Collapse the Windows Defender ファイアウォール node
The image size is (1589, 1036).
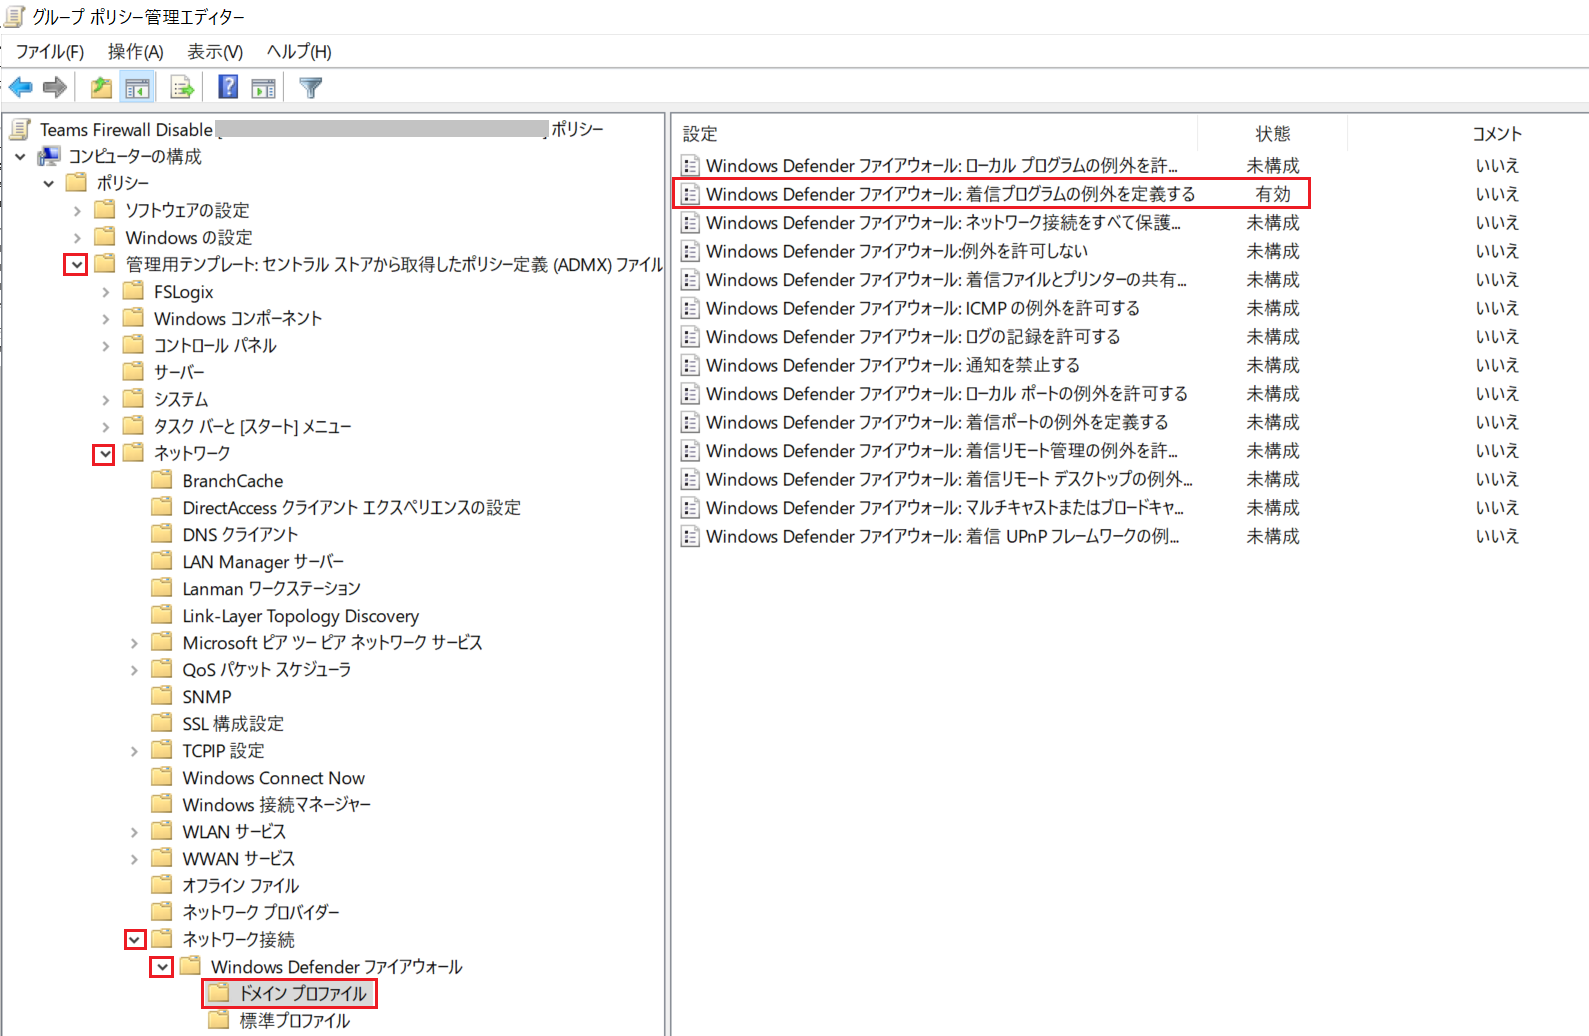tap(162, 967)
